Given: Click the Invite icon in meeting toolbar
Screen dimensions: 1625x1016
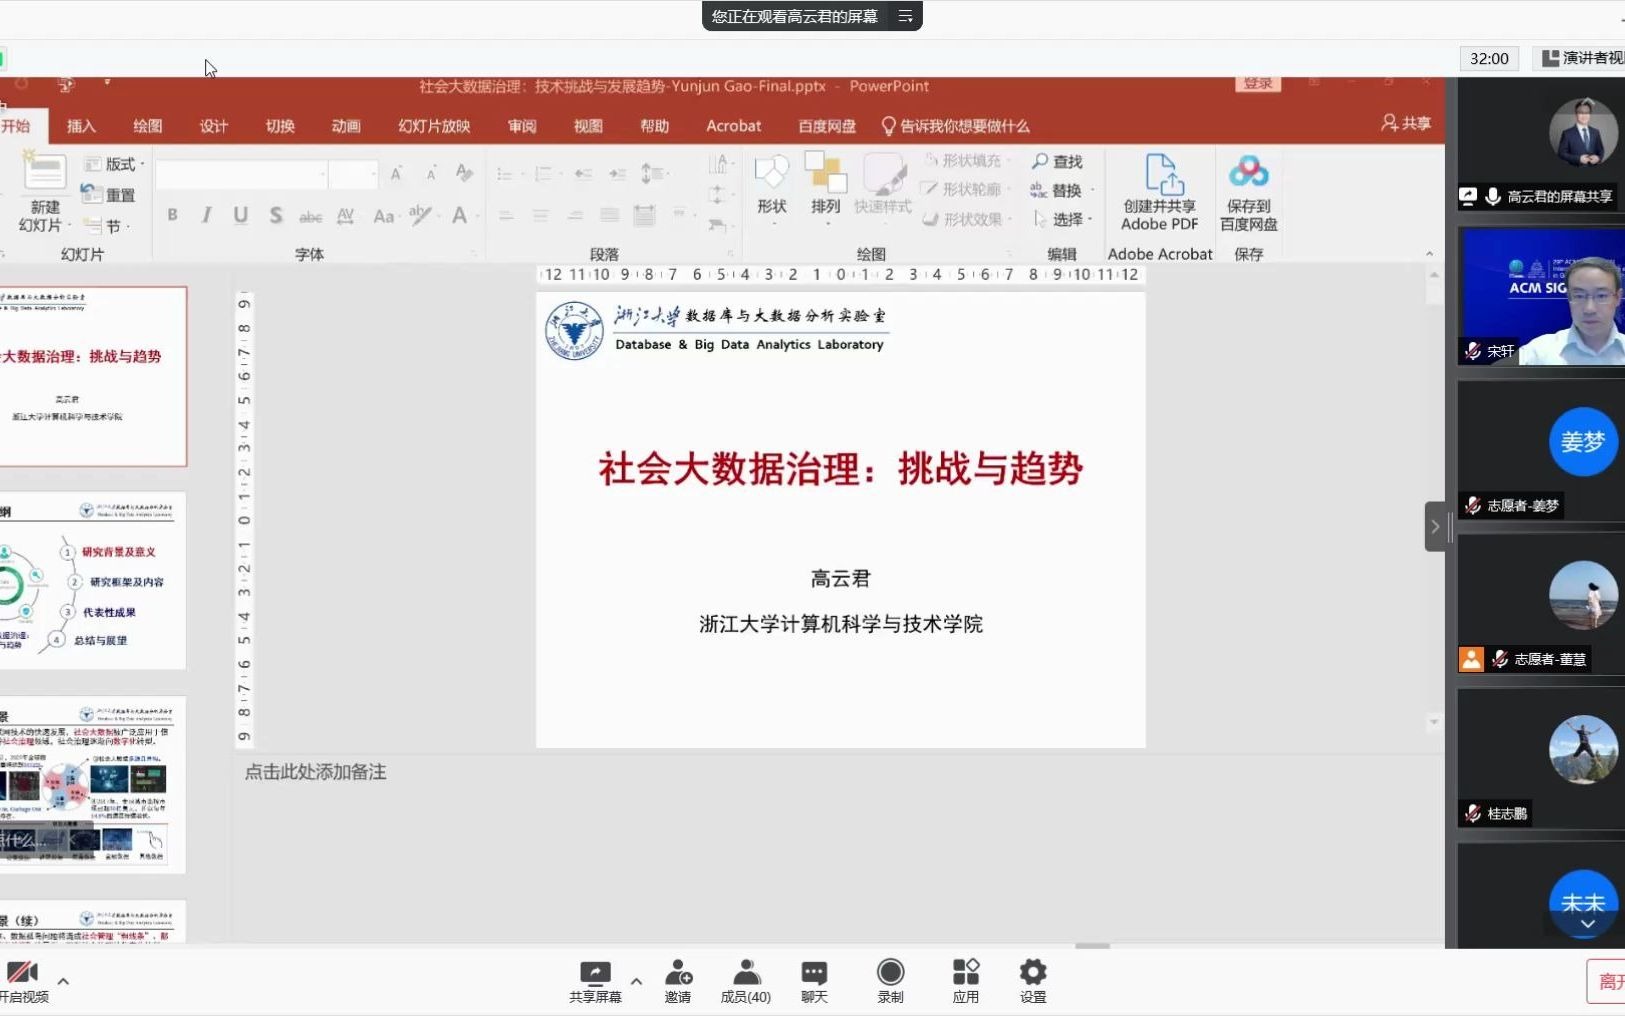Looking at the screenshot, I should (678, 981).
